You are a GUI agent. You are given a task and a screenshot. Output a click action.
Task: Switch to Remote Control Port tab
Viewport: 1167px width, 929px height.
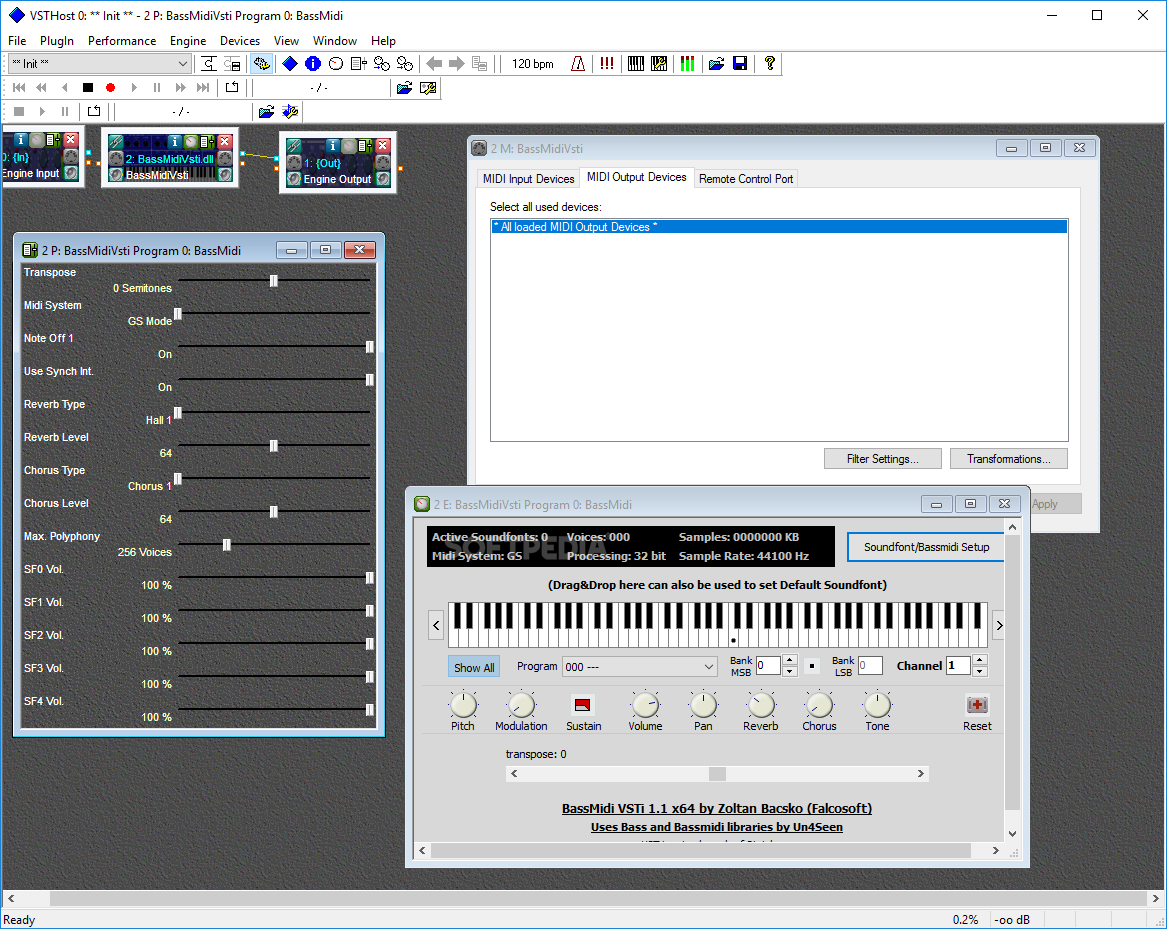point(746,179)
